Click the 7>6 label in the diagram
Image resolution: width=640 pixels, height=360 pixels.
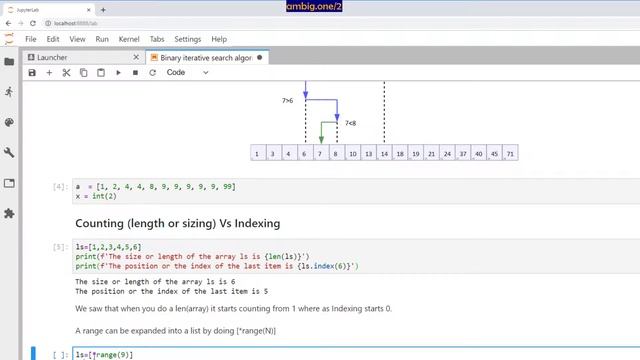[287, 100]
